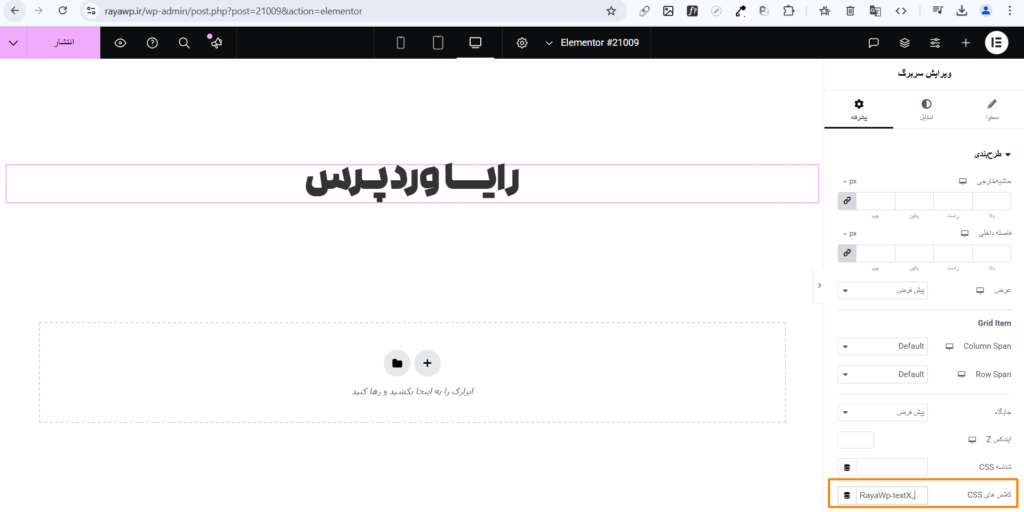Toggle margin linked values chain icon
Viewport: 1024px width, 512px height.
click(846, 201)
